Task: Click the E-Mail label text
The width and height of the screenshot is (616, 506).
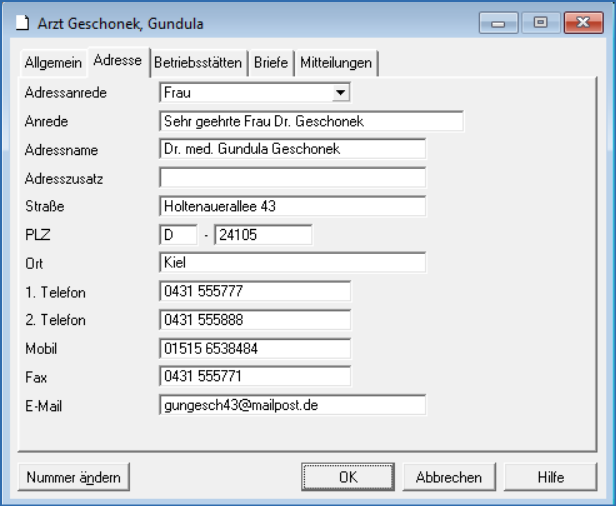Action: (x=44, y=406)
